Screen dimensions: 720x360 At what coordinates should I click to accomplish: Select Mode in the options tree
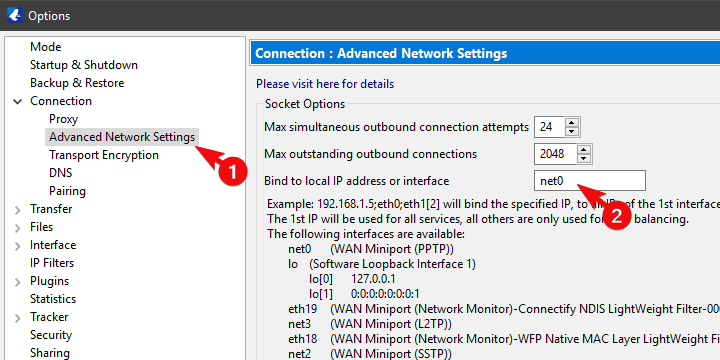[45, 47]
